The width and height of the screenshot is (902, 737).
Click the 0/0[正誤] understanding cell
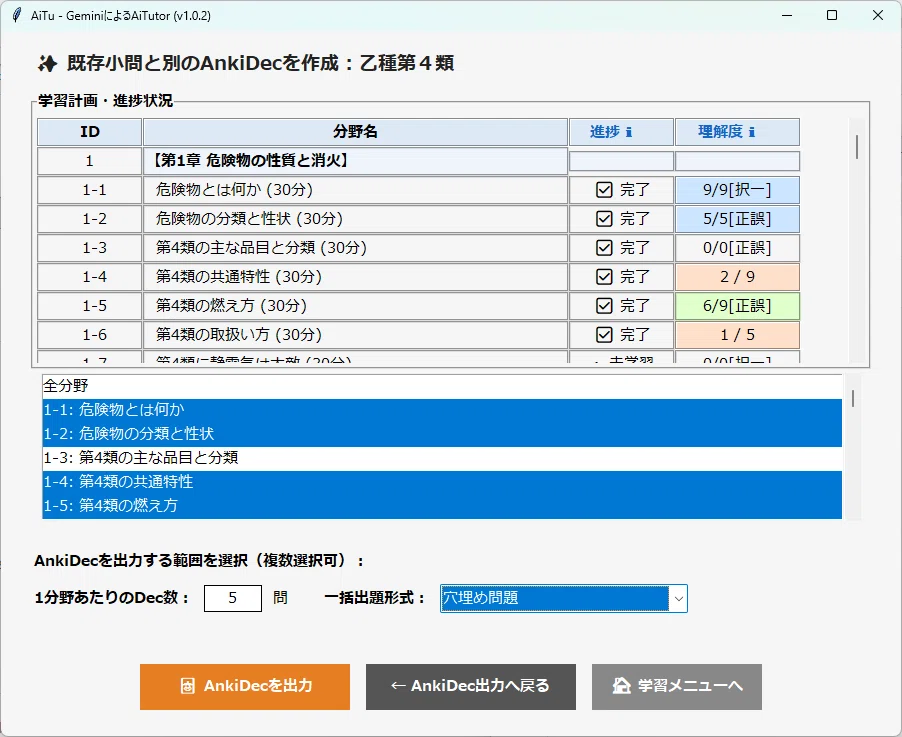point(737,248)
